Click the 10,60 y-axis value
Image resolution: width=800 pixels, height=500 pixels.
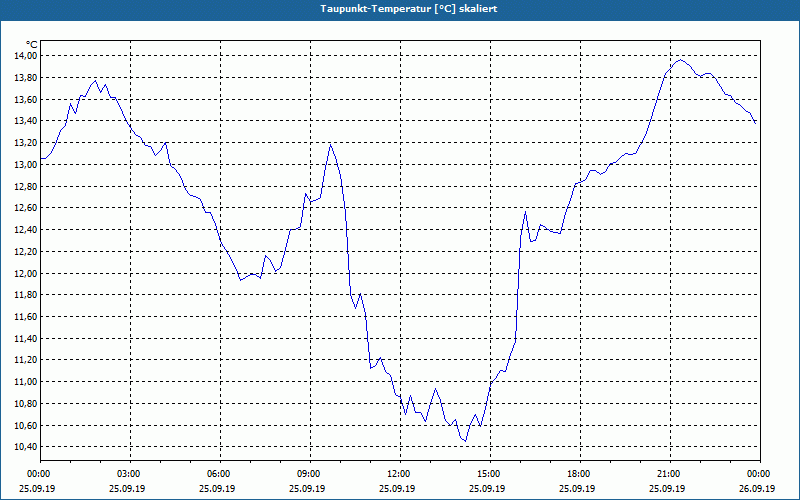click(27, 425)
